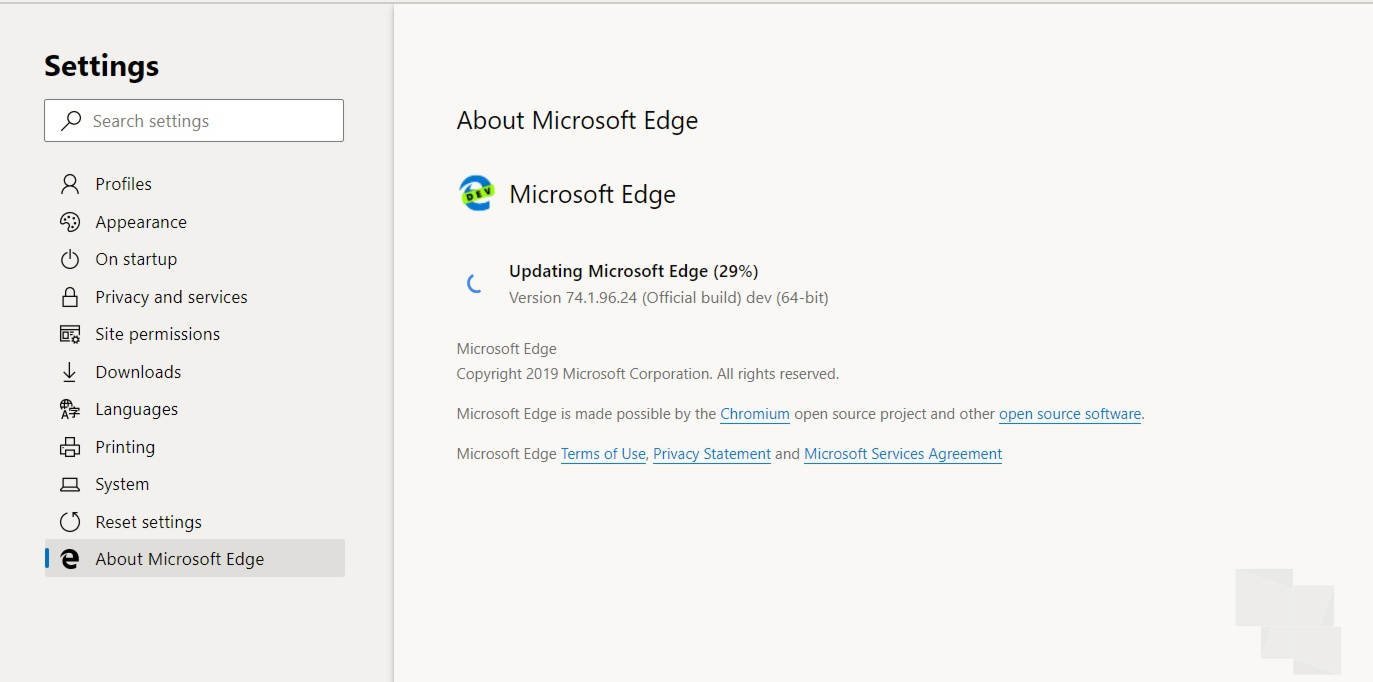Open the Microsoft Services Agreement
Image resolution: width=1373 pixels, height=682 pixels.
902,453
